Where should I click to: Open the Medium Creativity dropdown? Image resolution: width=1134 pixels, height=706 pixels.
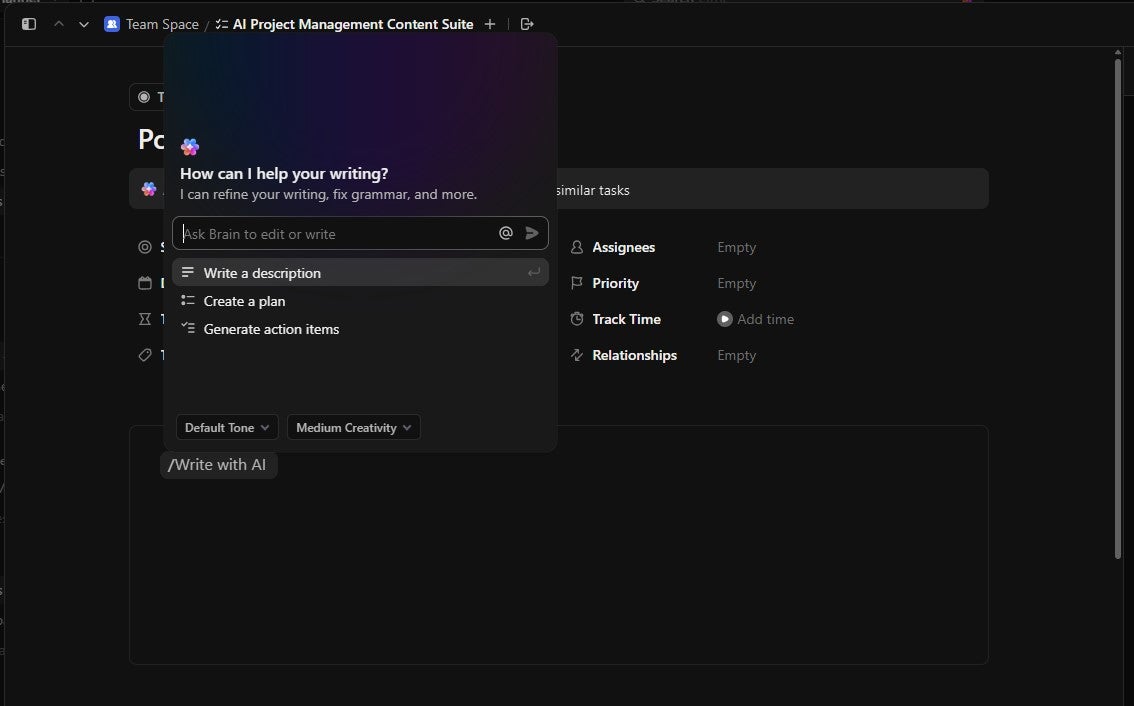tap(353, 428)
